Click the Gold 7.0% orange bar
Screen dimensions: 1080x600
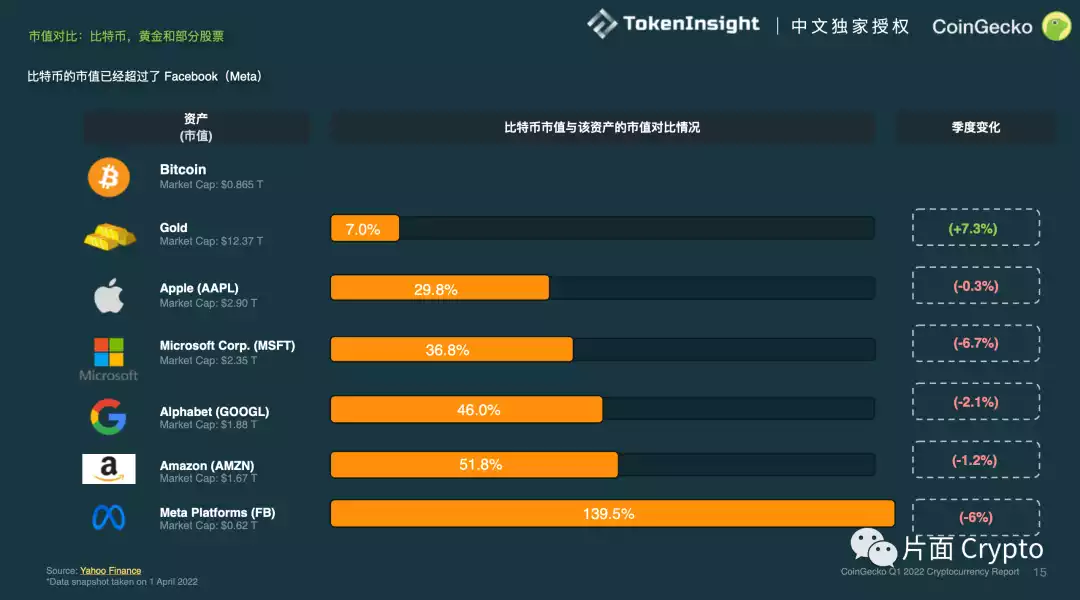[365, 229]
